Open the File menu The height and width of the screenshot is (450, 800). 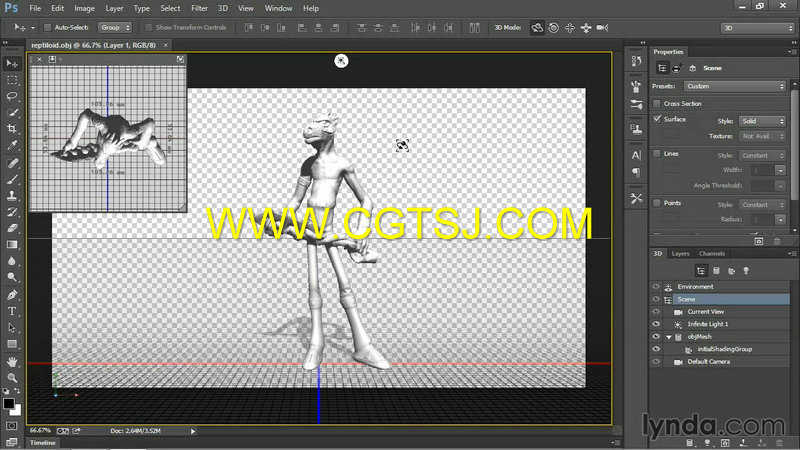tap(35, 8)
